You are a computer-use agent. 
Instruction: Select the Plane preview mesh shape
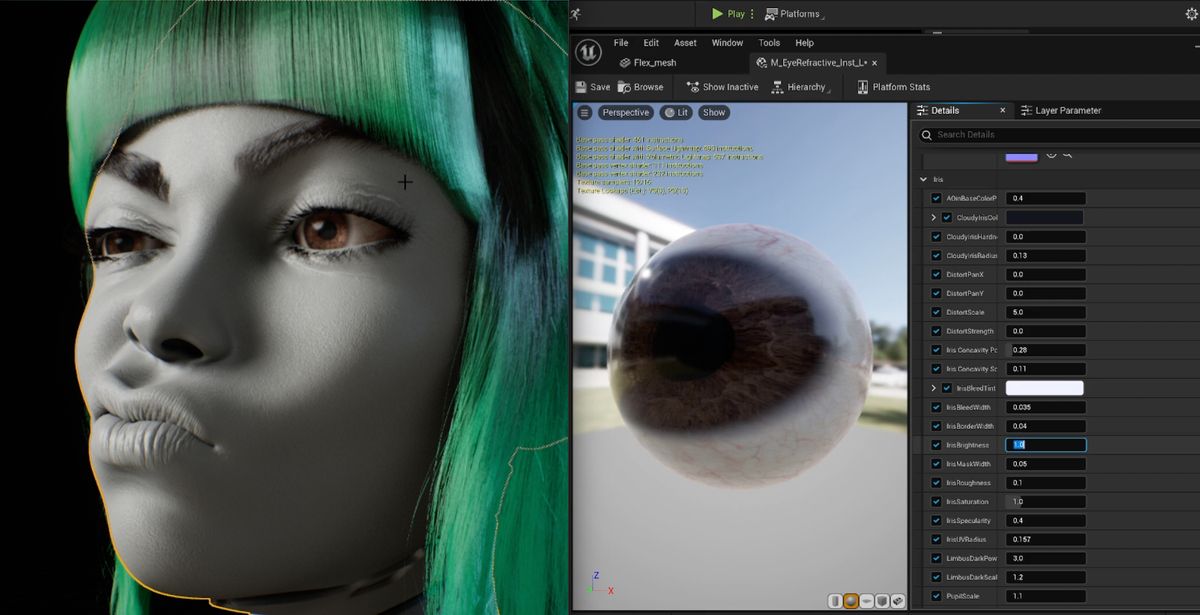click(865, 601)
